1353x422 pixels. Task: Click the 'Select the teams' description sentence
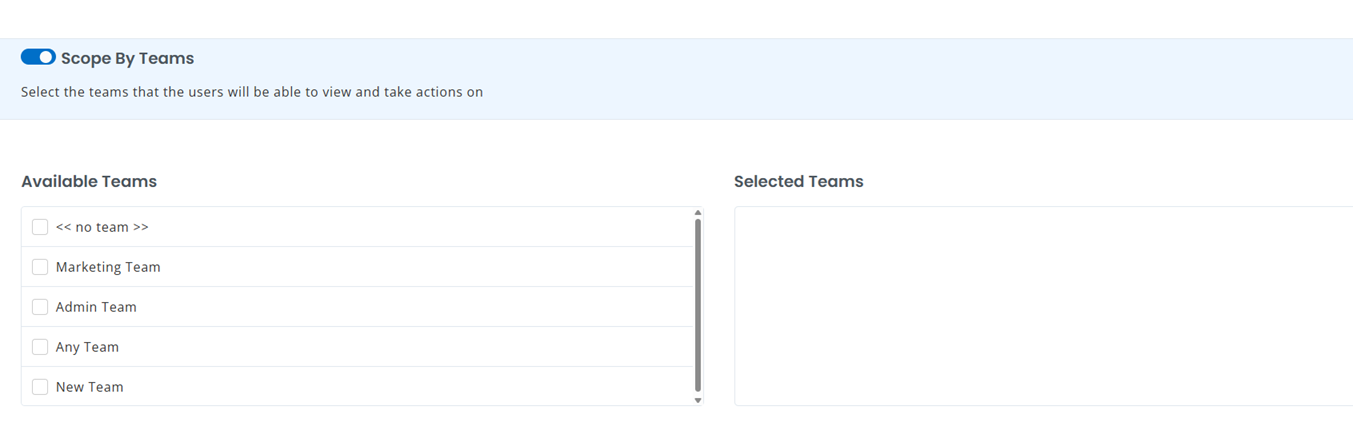pyautogui.click(x=252, y=92)
